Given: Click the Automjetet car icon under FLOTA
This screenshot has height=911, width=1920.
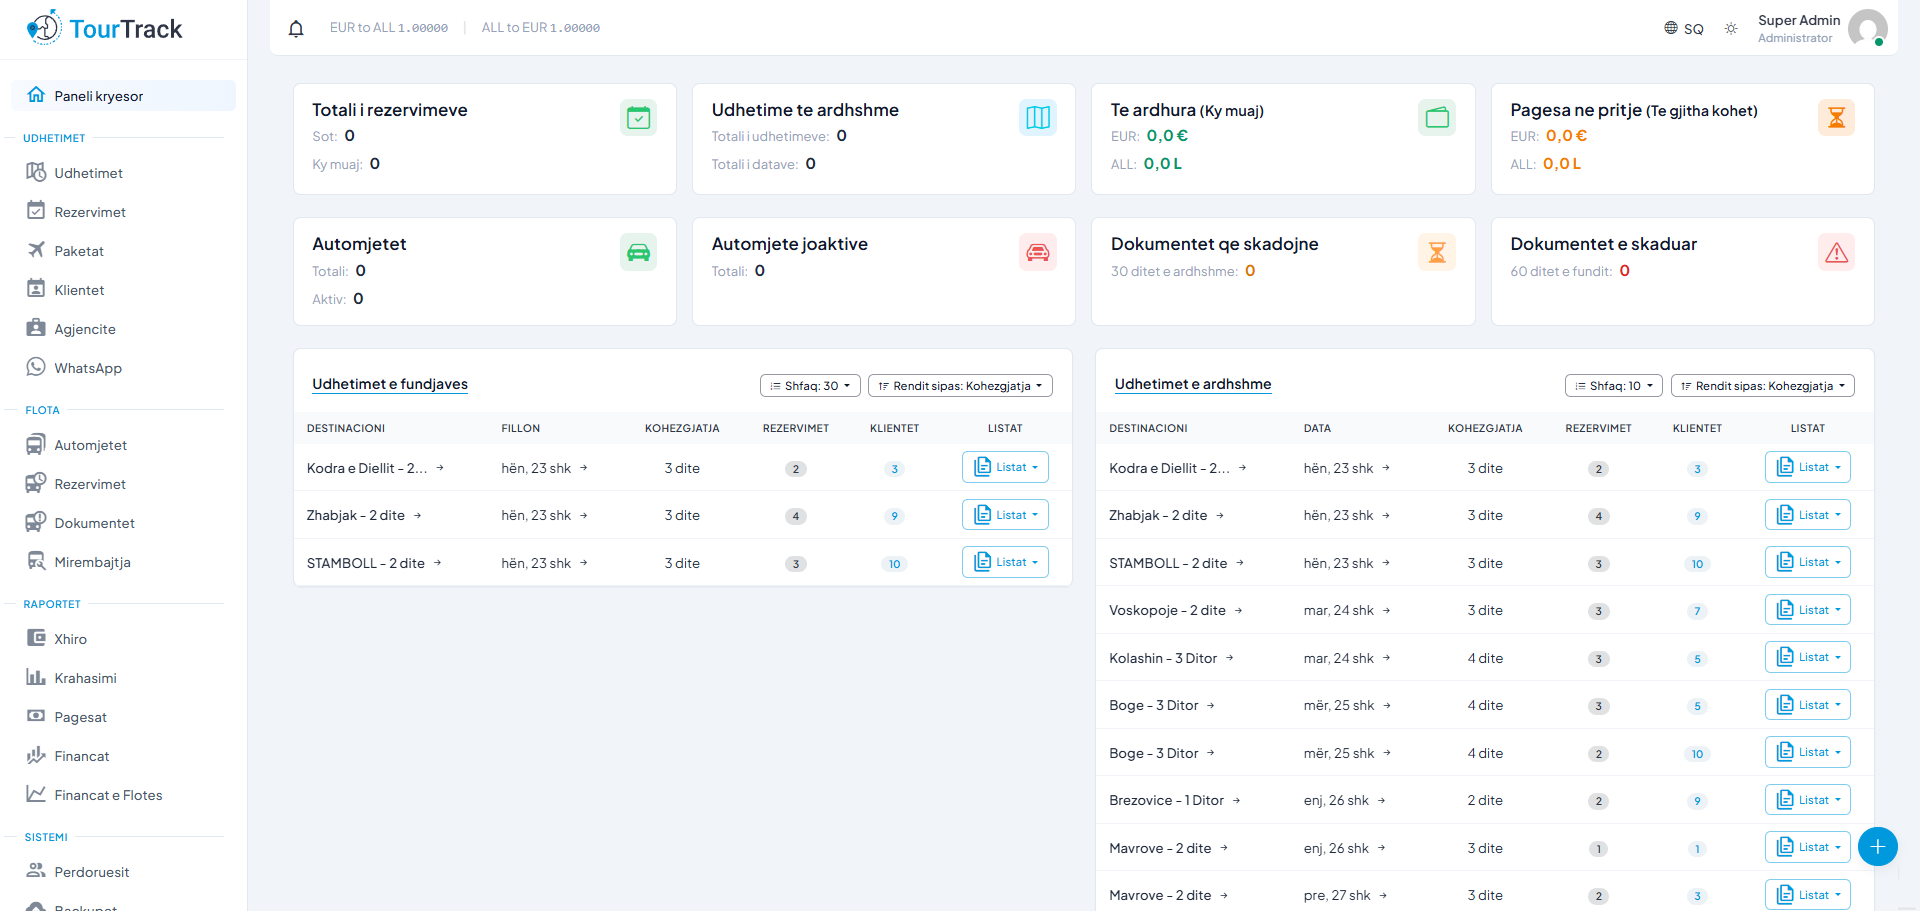Looking at the screenshot, I should (36, 445).
